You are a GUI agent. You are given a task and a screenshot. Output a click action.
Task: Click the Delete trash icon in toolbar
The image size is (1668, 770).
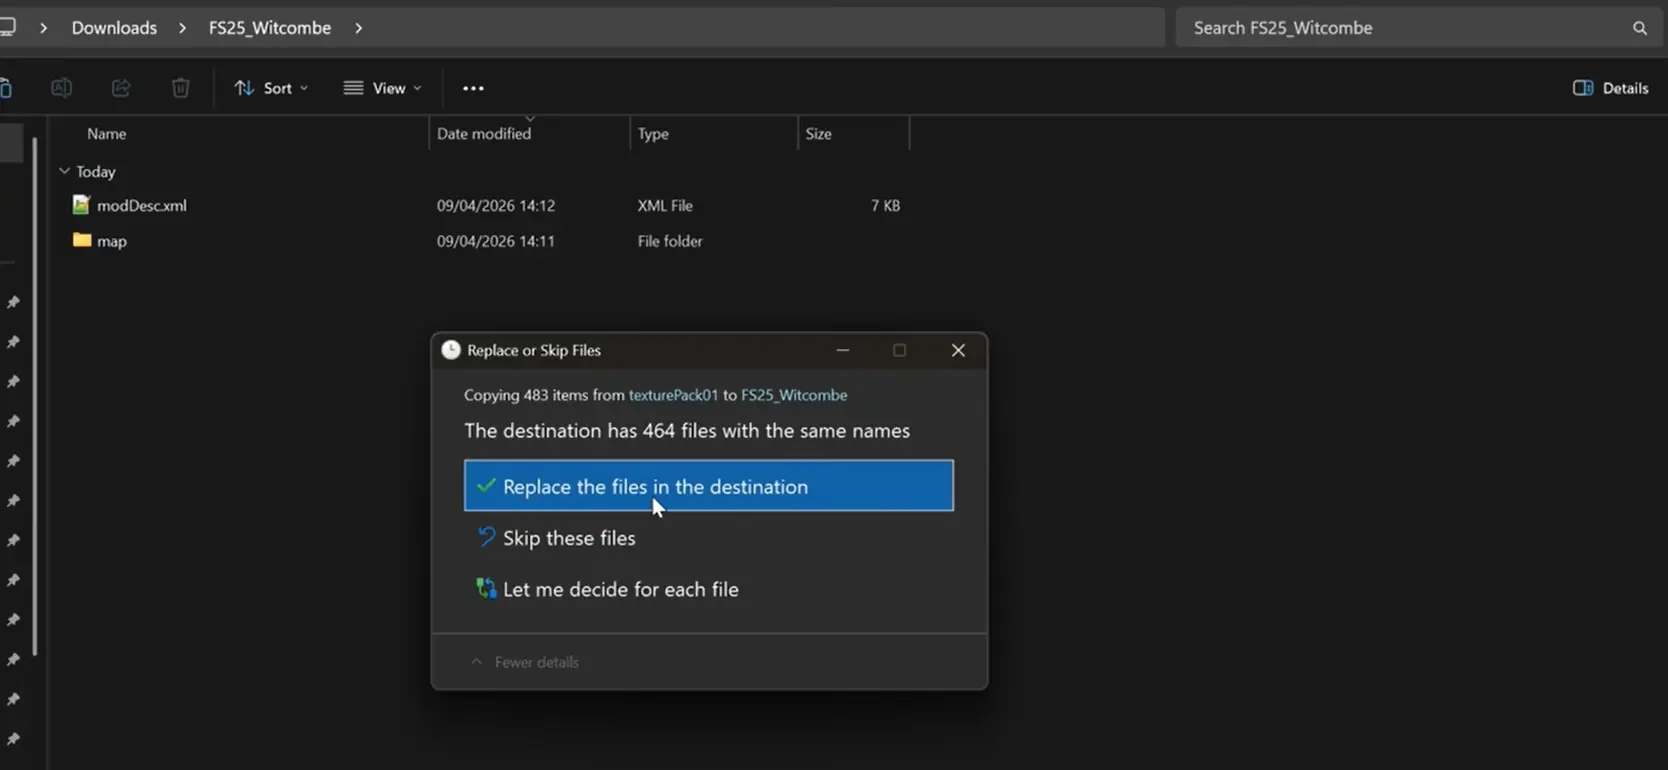click(x=180, y=88)
